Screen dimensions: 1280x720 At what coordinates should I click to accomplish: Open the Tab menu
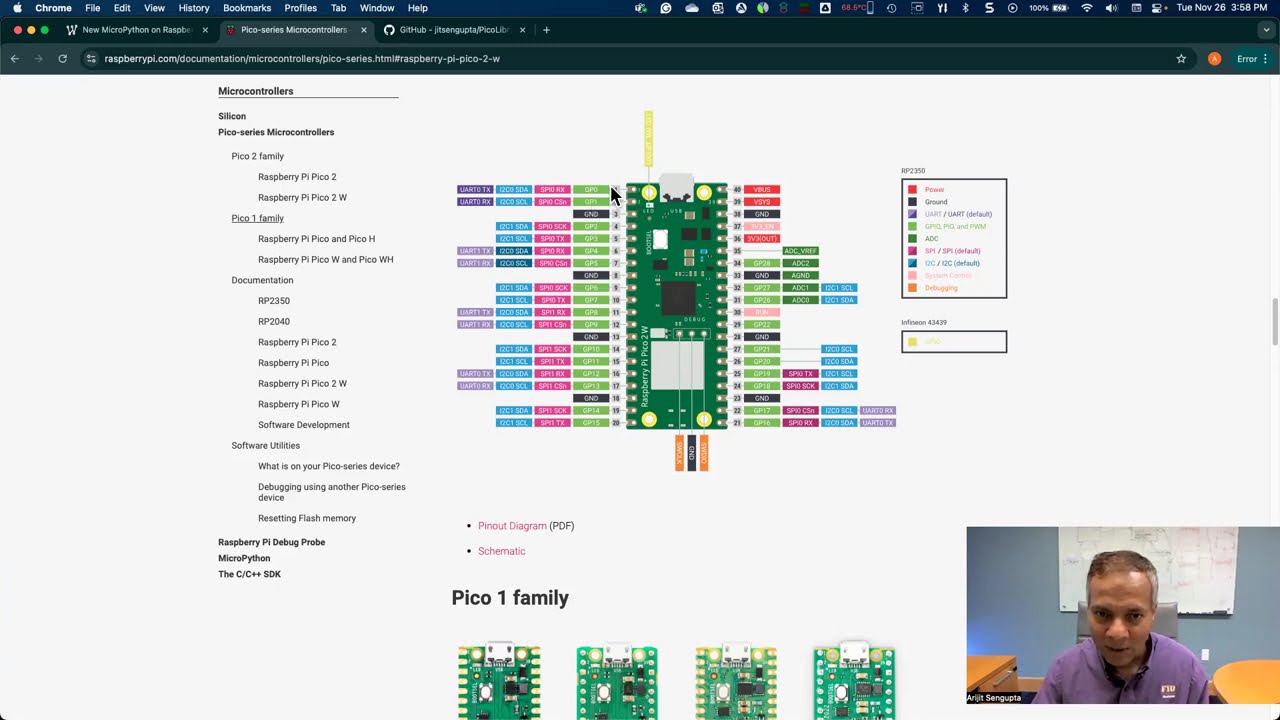tap(338, 8)
